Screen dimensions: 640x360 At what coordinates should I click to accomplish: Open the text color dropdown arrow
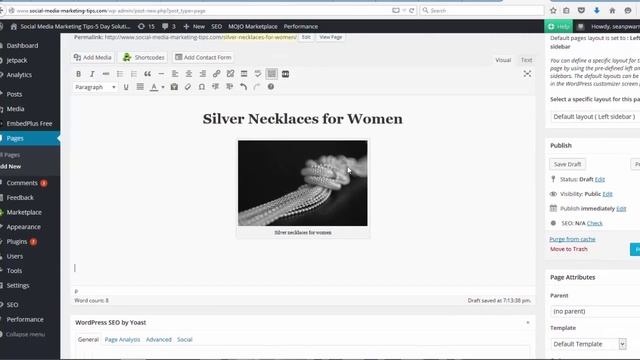[163, 87]
